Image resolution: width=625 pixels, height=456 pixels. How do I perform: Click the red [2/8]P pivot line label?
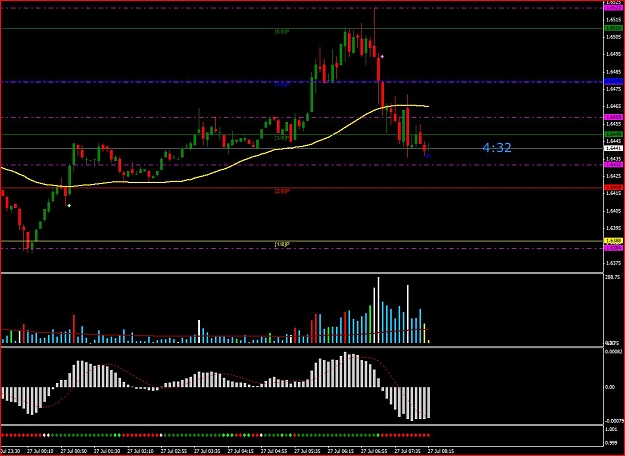pos(282,191)
